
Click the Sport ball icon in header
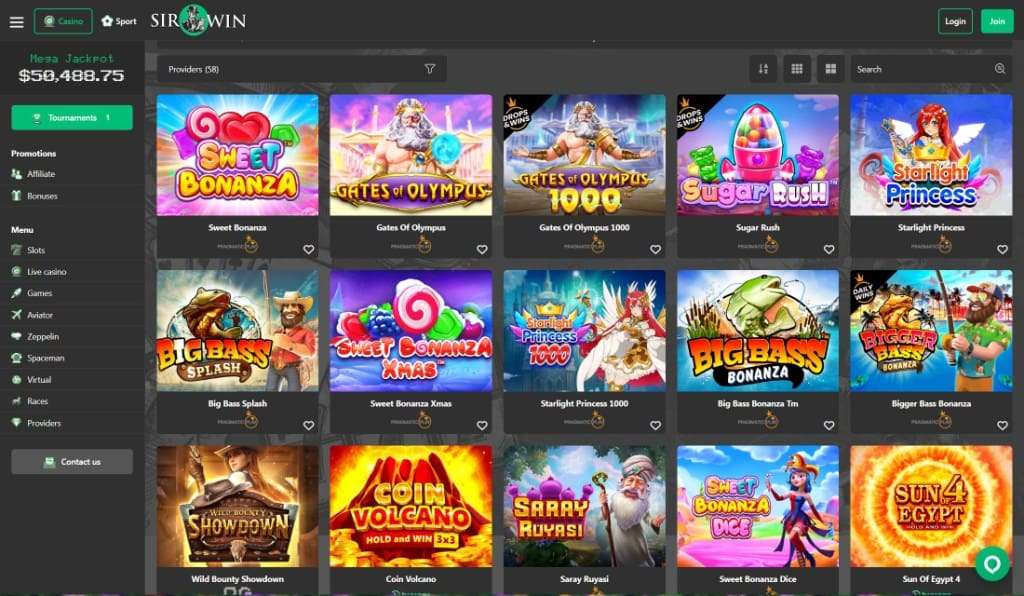tap(107, 21)
